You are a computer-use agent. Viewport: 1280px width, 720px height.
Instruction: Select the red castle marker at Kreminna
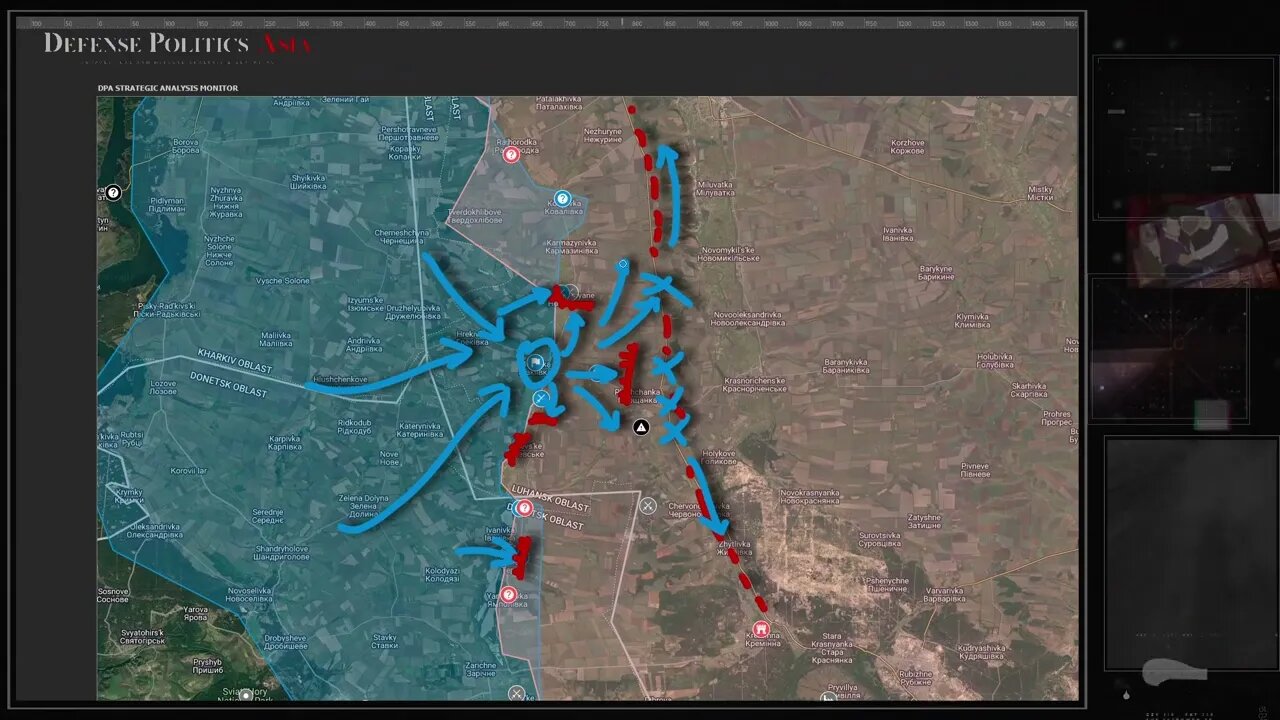click(761, 630)
